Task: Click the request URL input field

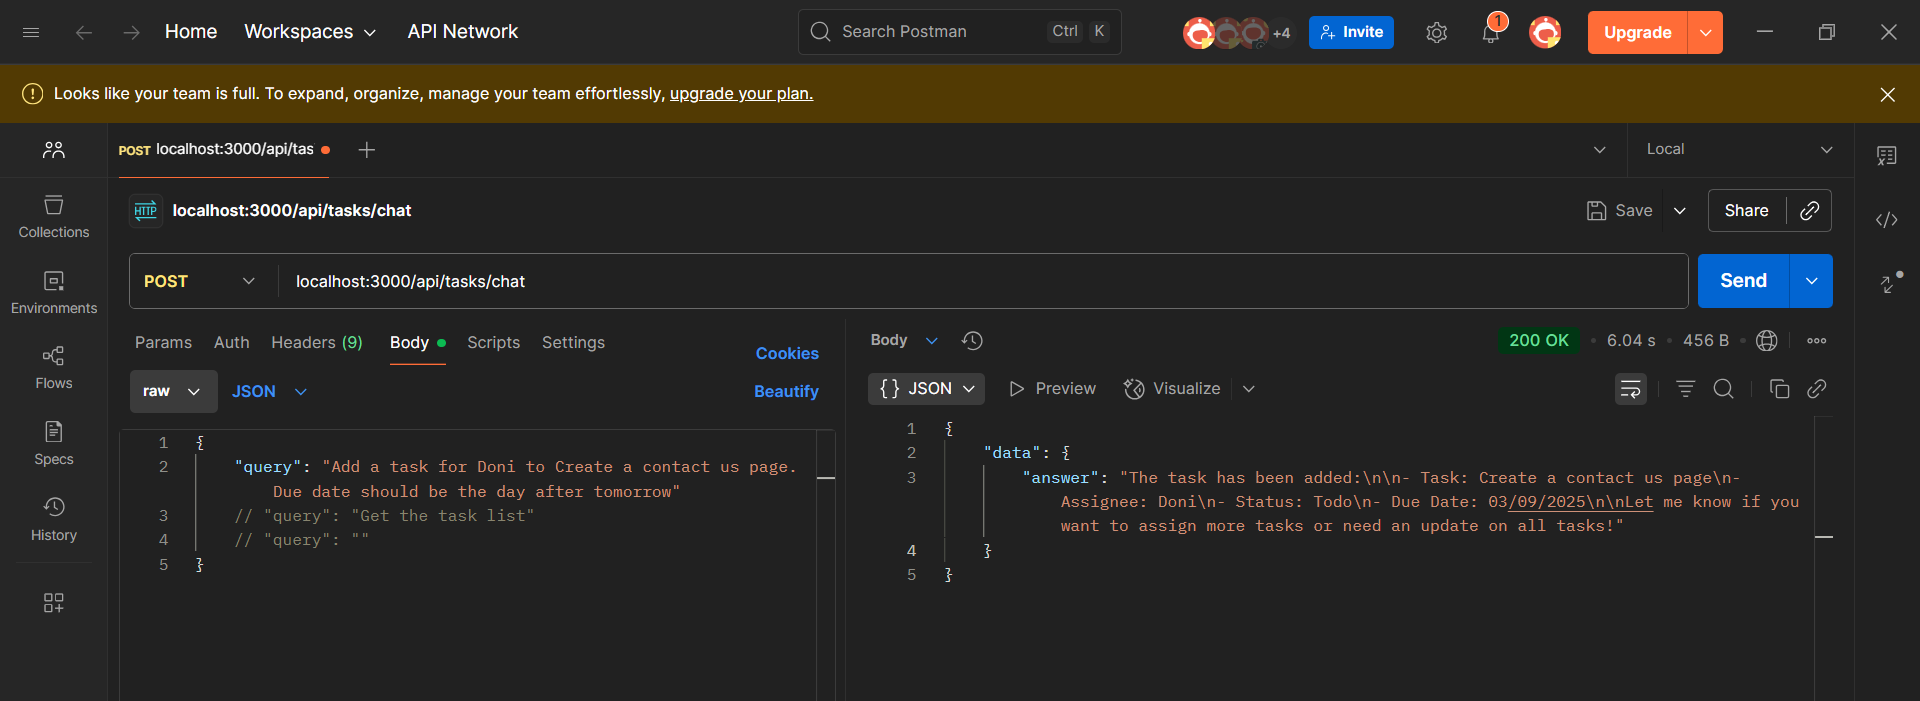Action: click(x=980, y=281)
